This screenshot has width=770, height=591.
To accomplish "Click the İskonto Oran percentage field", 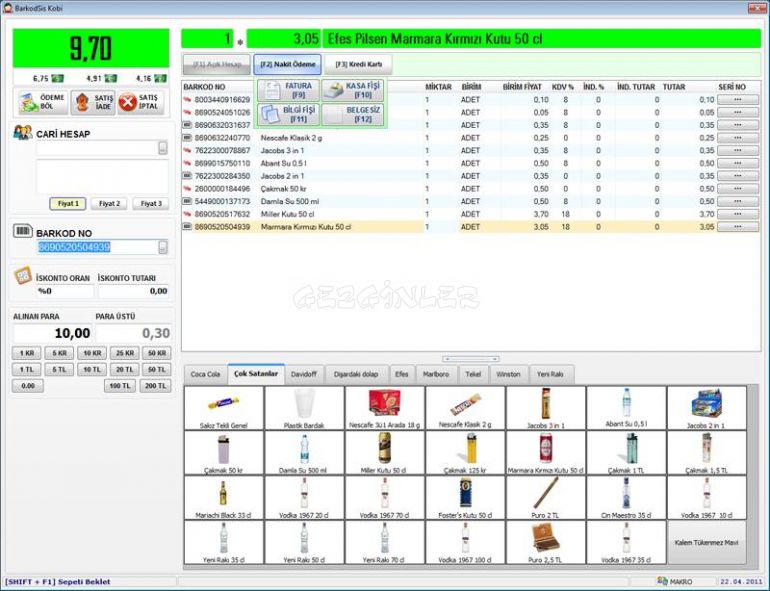I will tap(65, 291).
